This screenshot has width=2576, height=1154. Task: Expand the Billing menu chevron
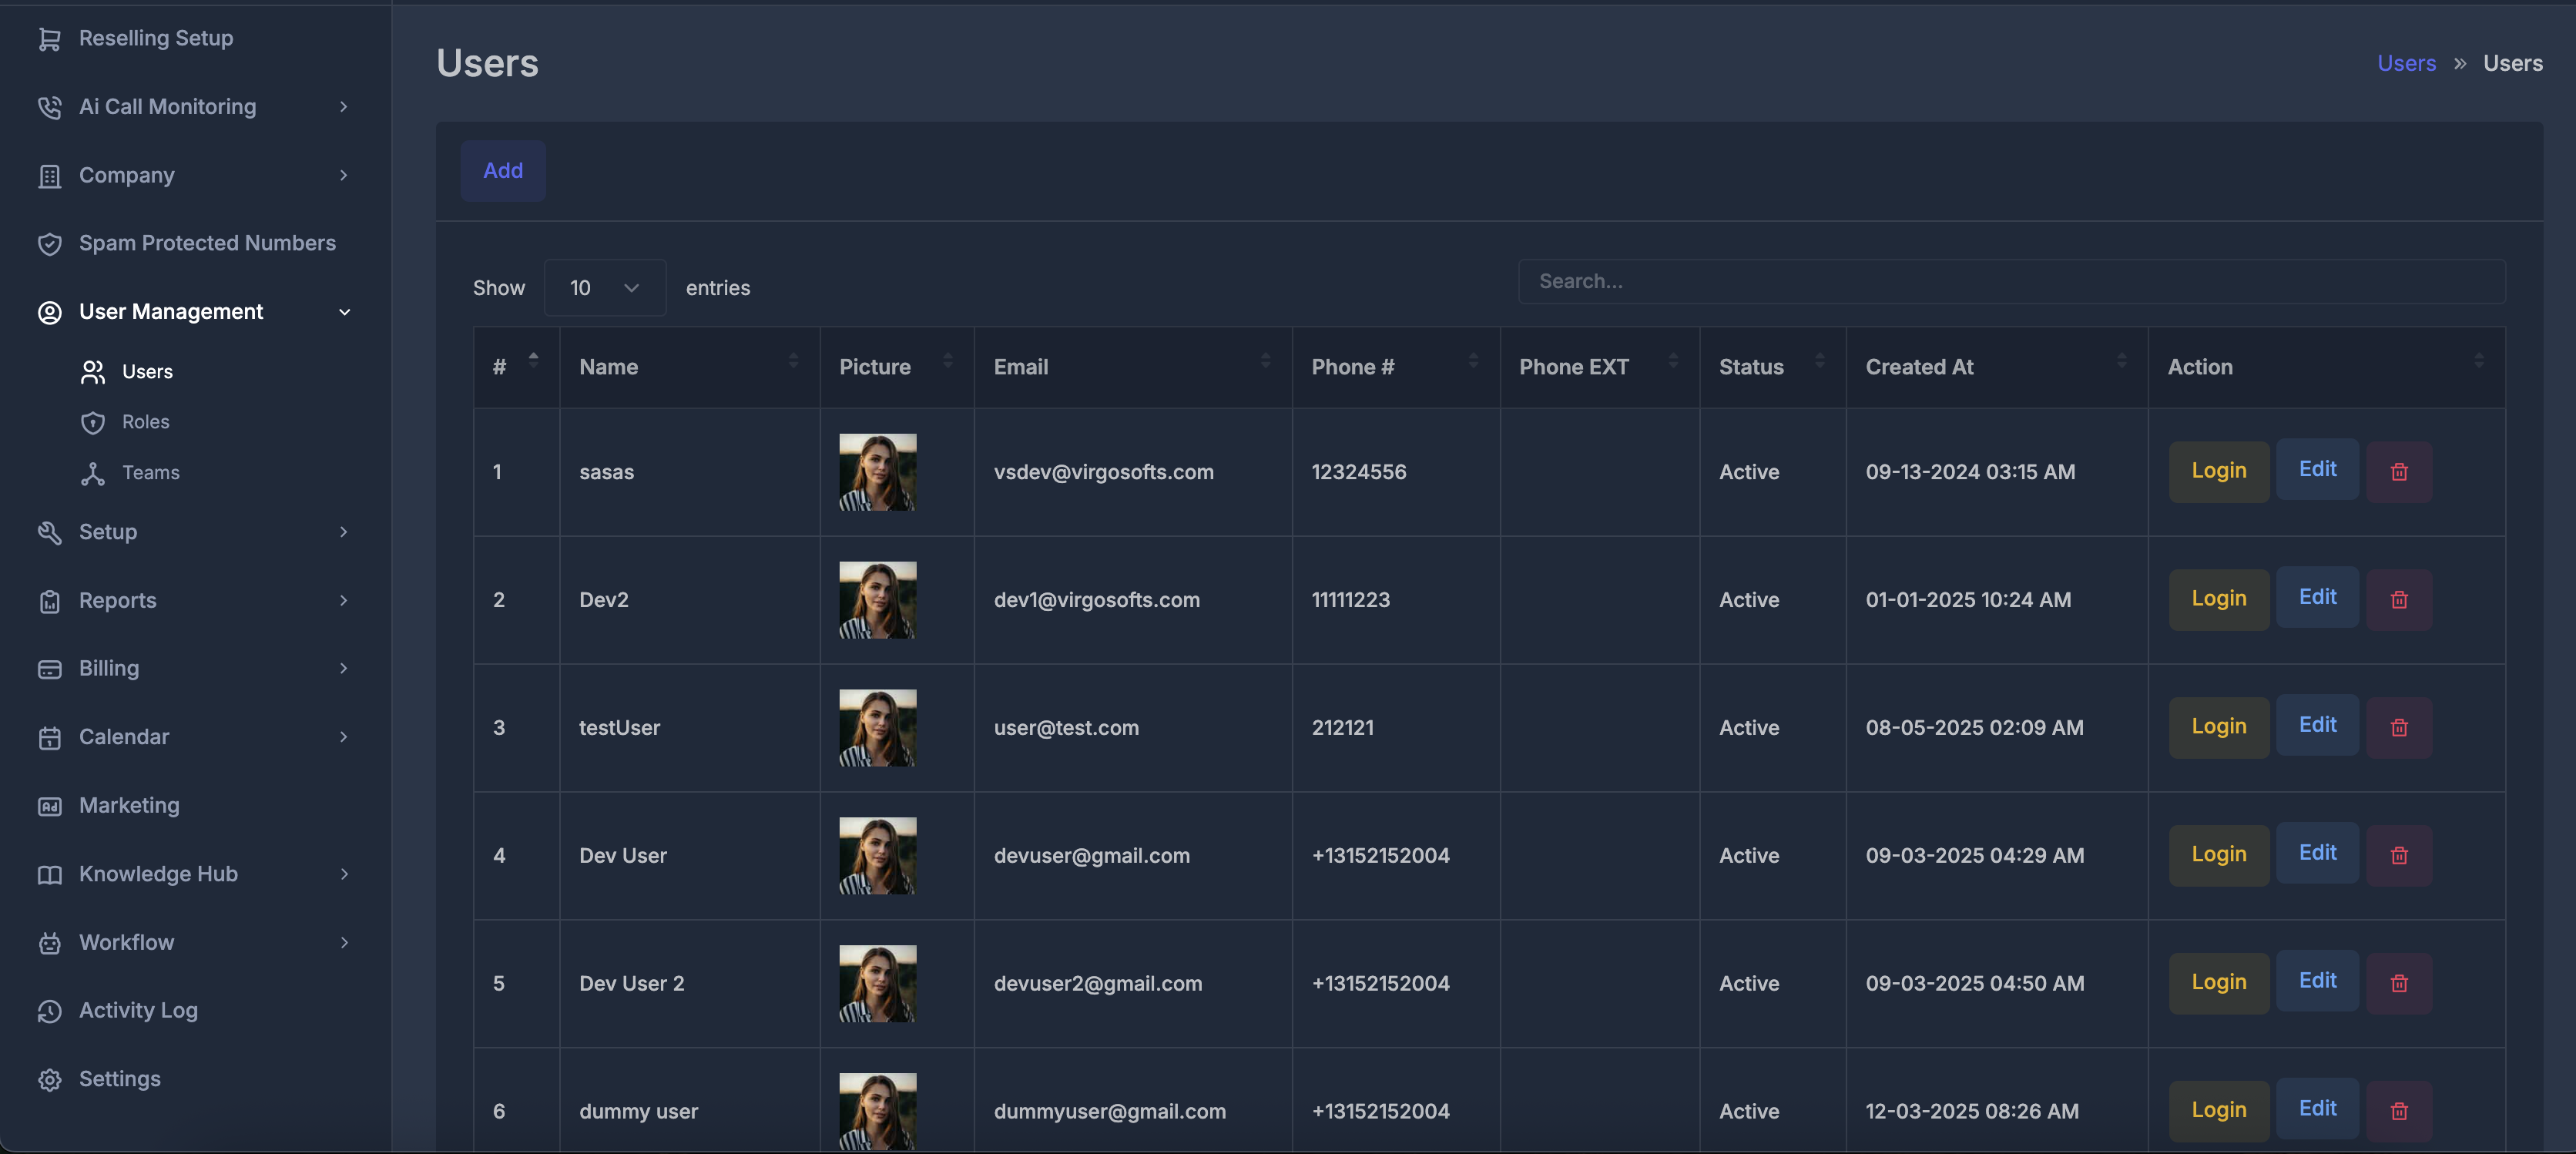[344, 669]
